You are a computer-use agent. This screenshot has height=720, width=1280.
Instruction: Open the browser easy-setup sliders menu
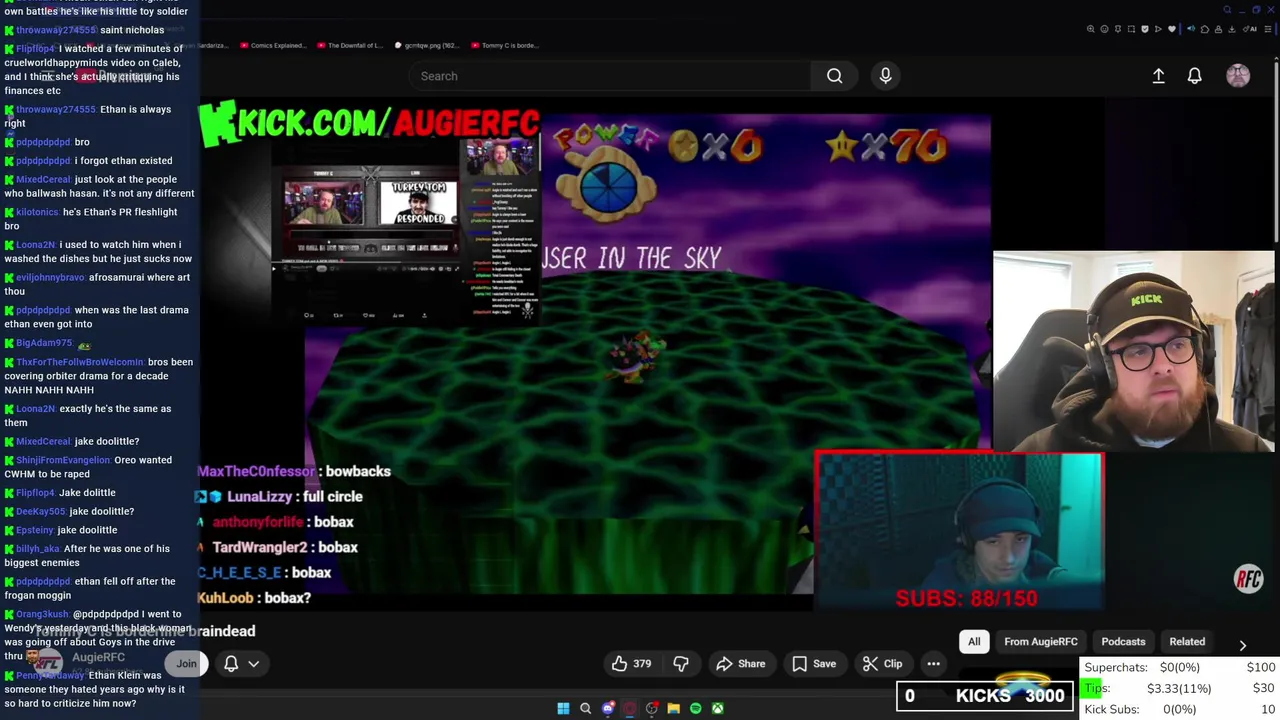[1268, 29]
